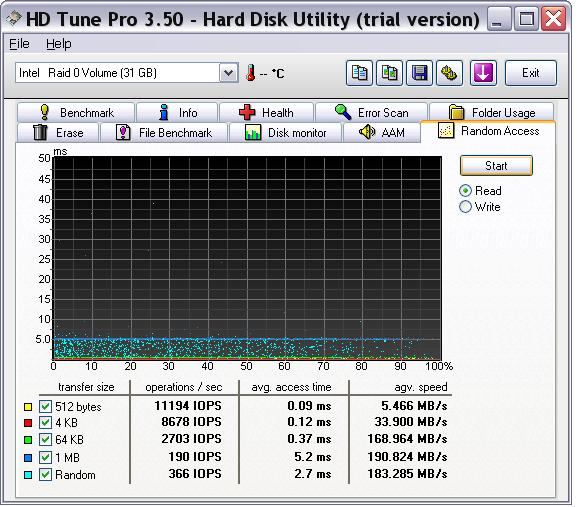Minimize the HD Tune Pro window
The width and height of the screenshot is (579, 507).
point(499,18)
